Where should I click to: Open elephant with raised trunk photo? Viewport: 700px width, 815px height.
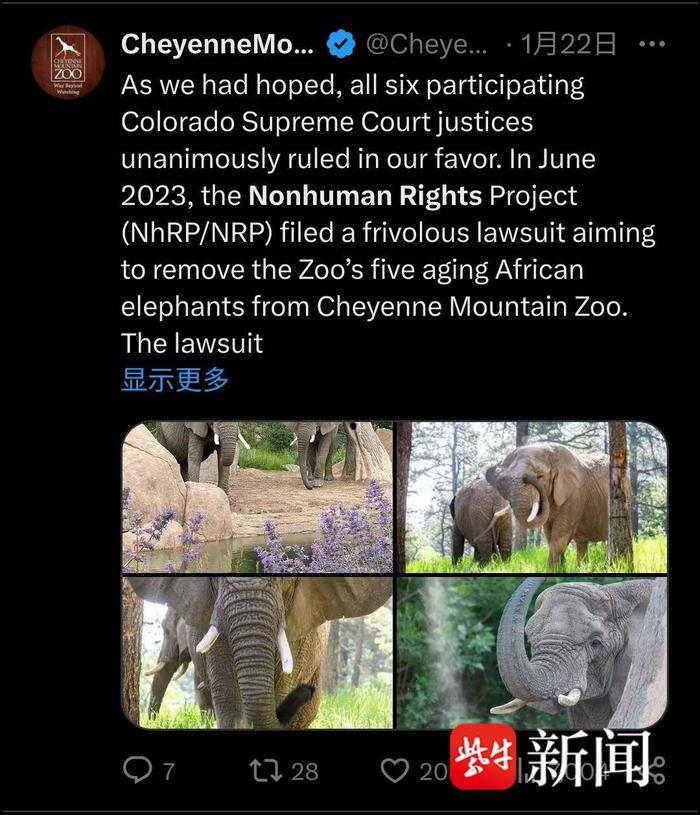click(x=532, y=653)
